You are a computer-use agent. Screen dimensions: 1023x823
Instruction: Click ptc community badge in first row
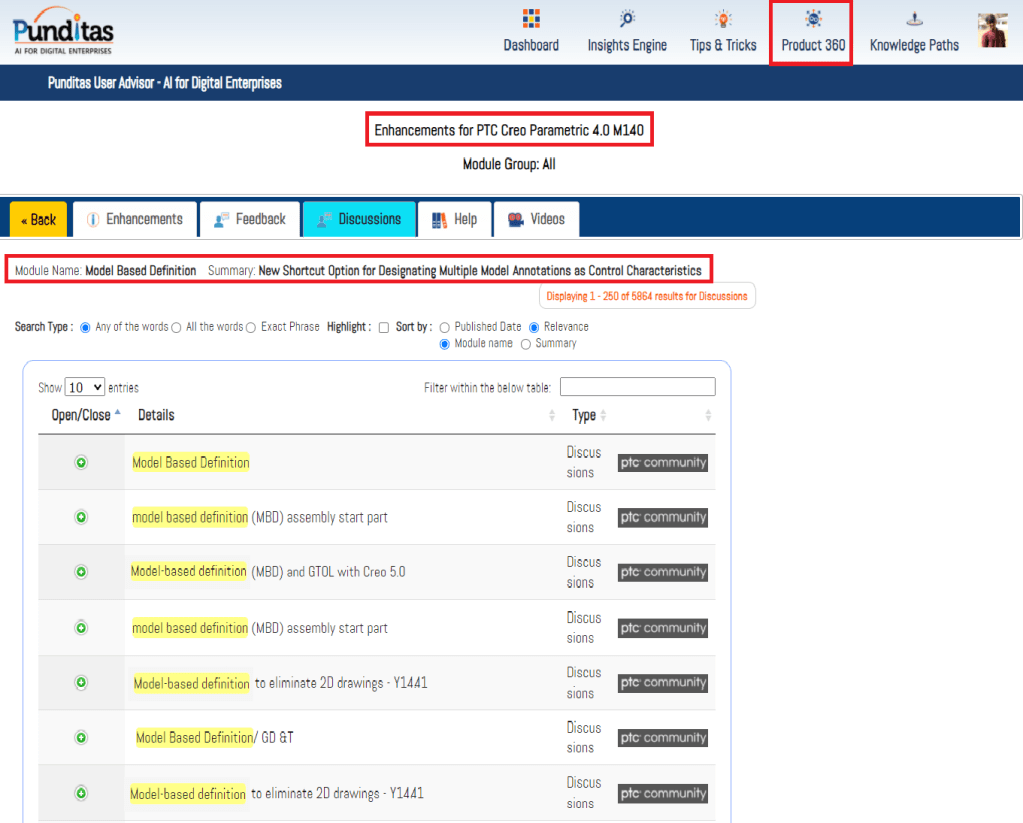point(662,463)
